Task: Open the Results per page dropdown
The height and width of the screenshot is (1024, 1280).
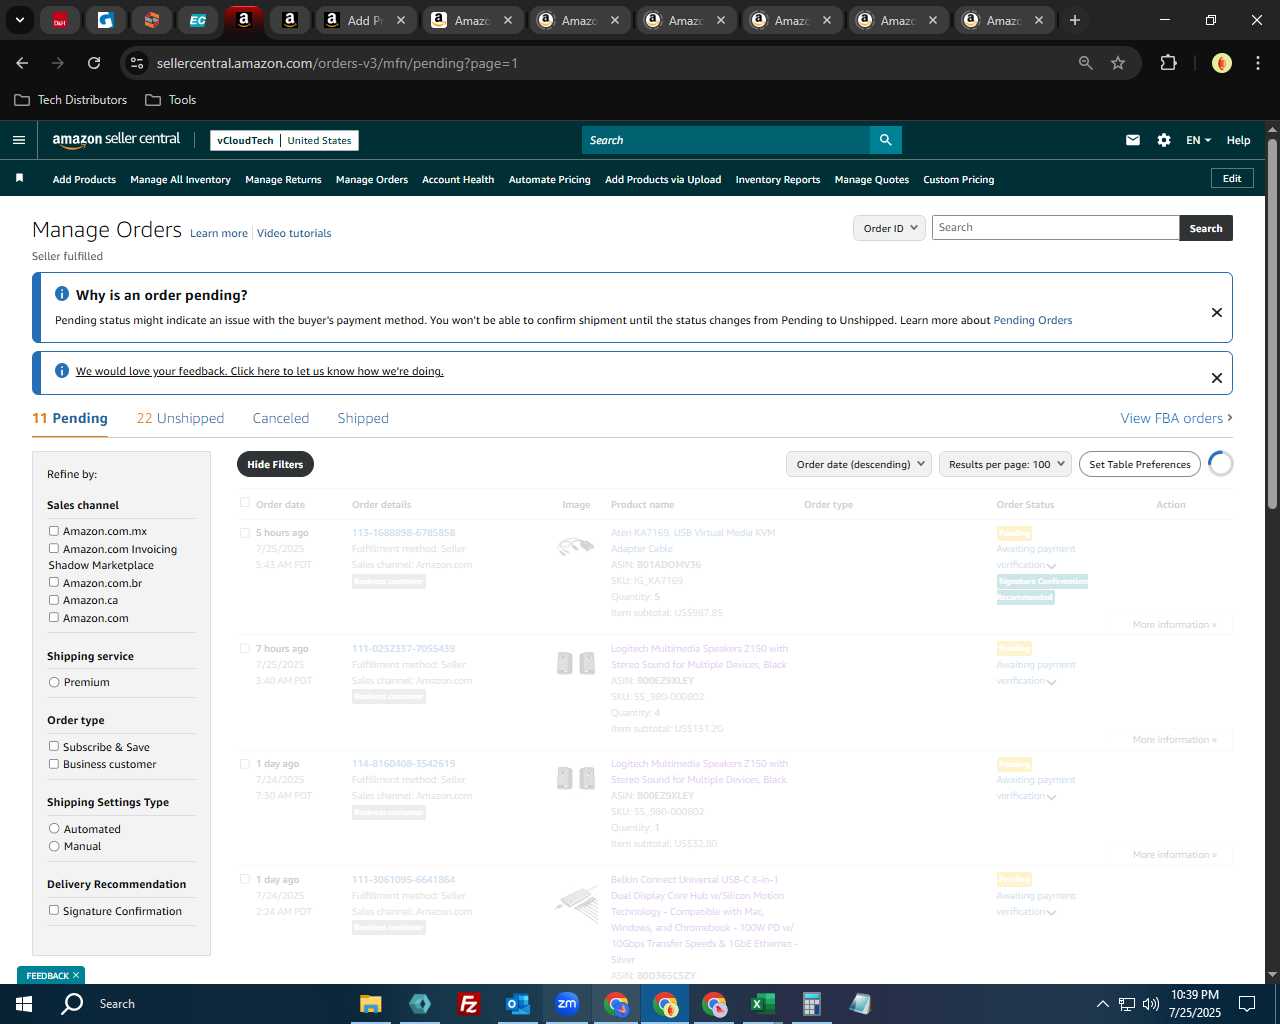Action: point(1005,464)
